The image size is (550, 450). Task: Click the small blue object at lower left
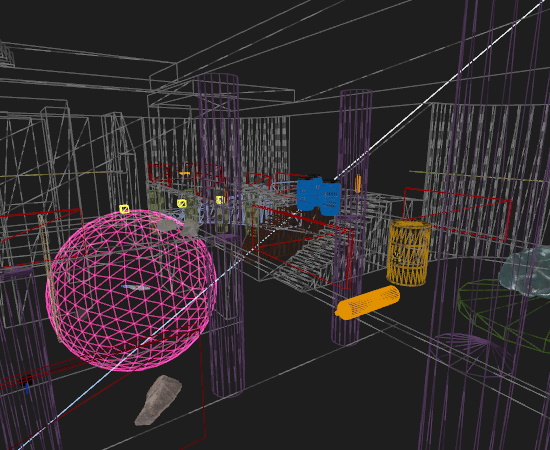coord(27,388)
